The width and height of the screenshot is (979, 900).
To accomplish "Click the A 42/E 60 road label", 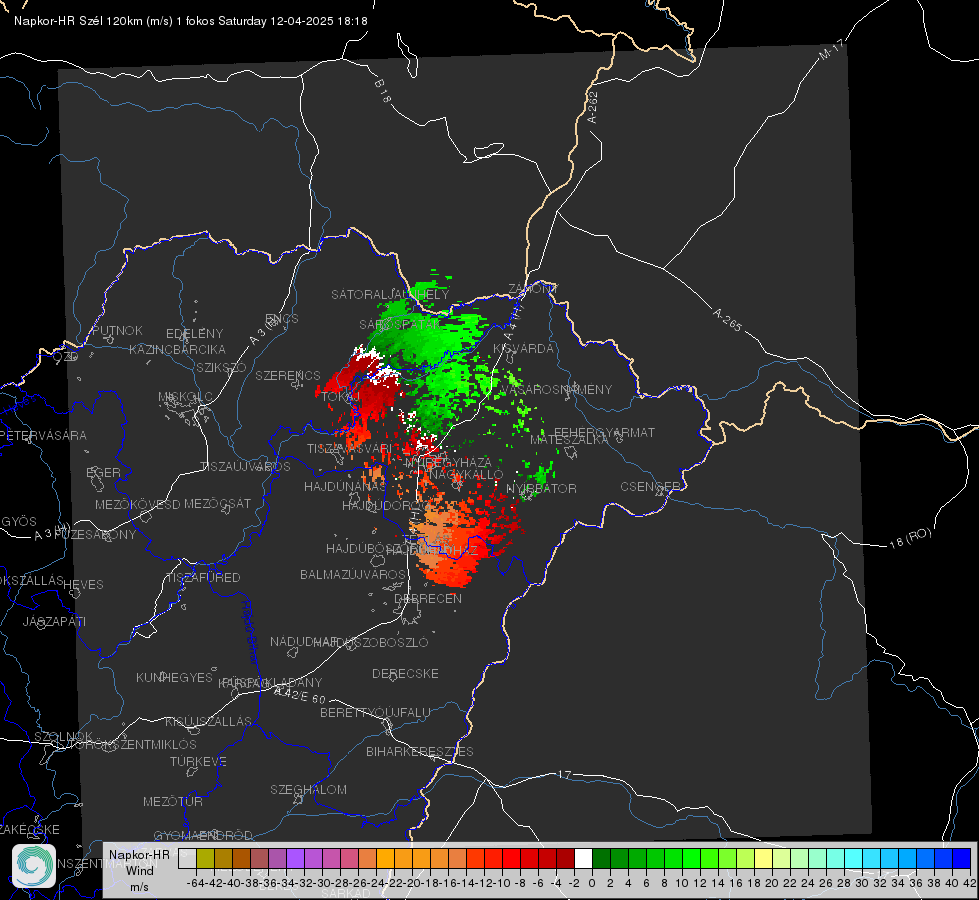I will 300,695.
